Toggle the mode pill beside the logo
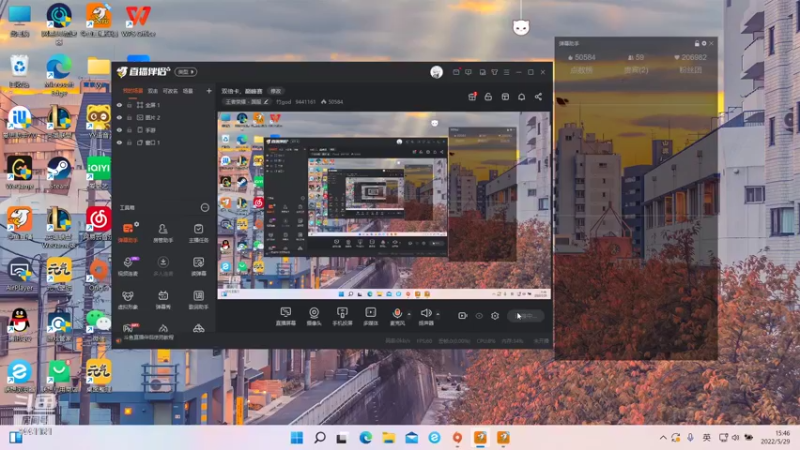Image resolution: width=800 pixels, height=450 pixels. [186, 72]
